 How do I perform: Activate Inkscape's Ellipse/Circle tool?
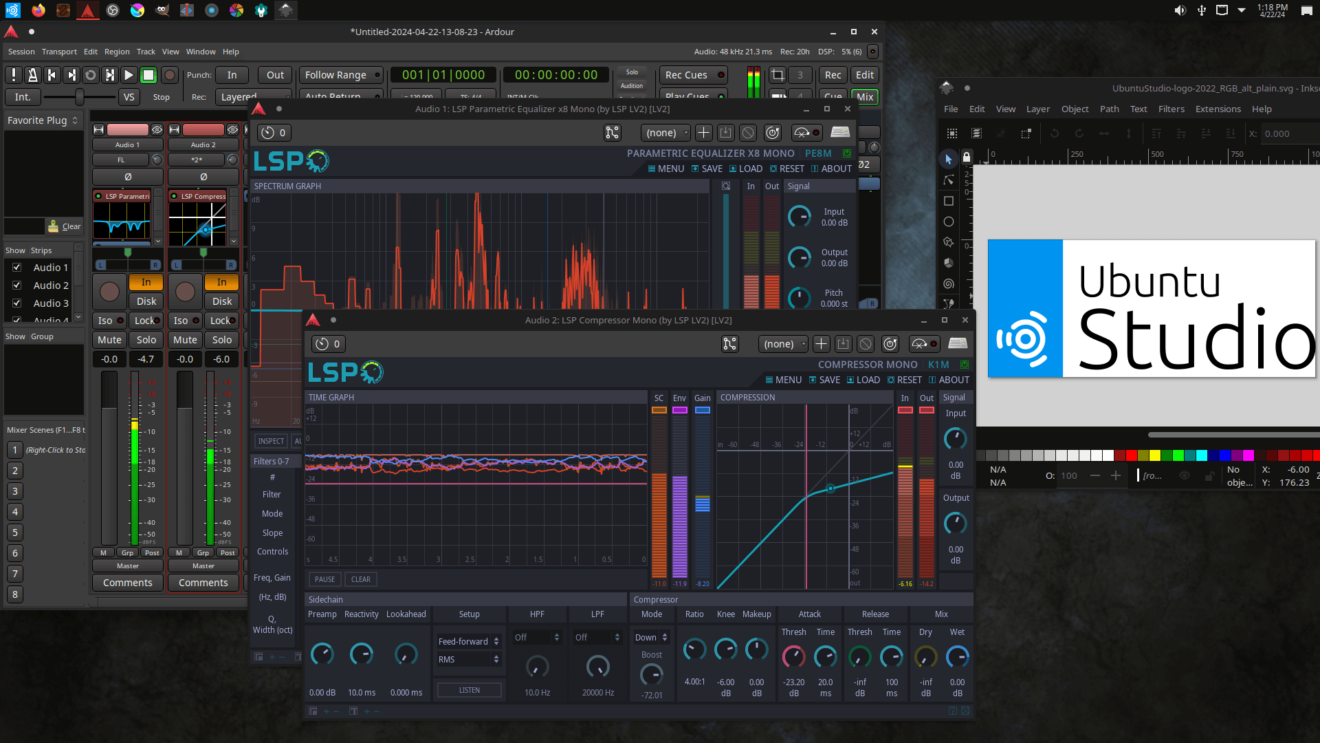point(948,220)
